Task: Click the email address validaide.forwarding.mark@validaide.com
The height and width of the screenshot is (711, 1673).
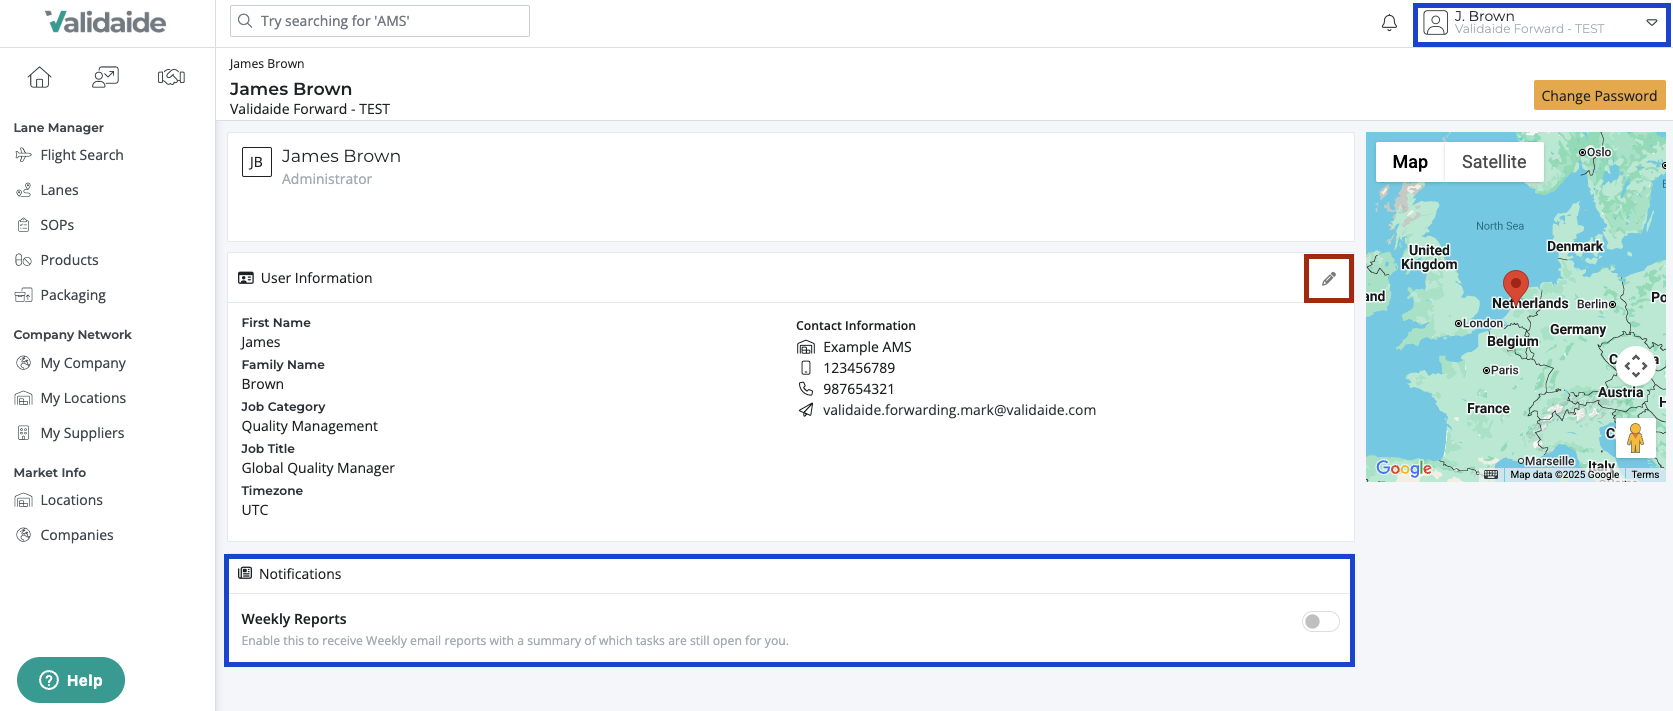Action: coord(959,410)
